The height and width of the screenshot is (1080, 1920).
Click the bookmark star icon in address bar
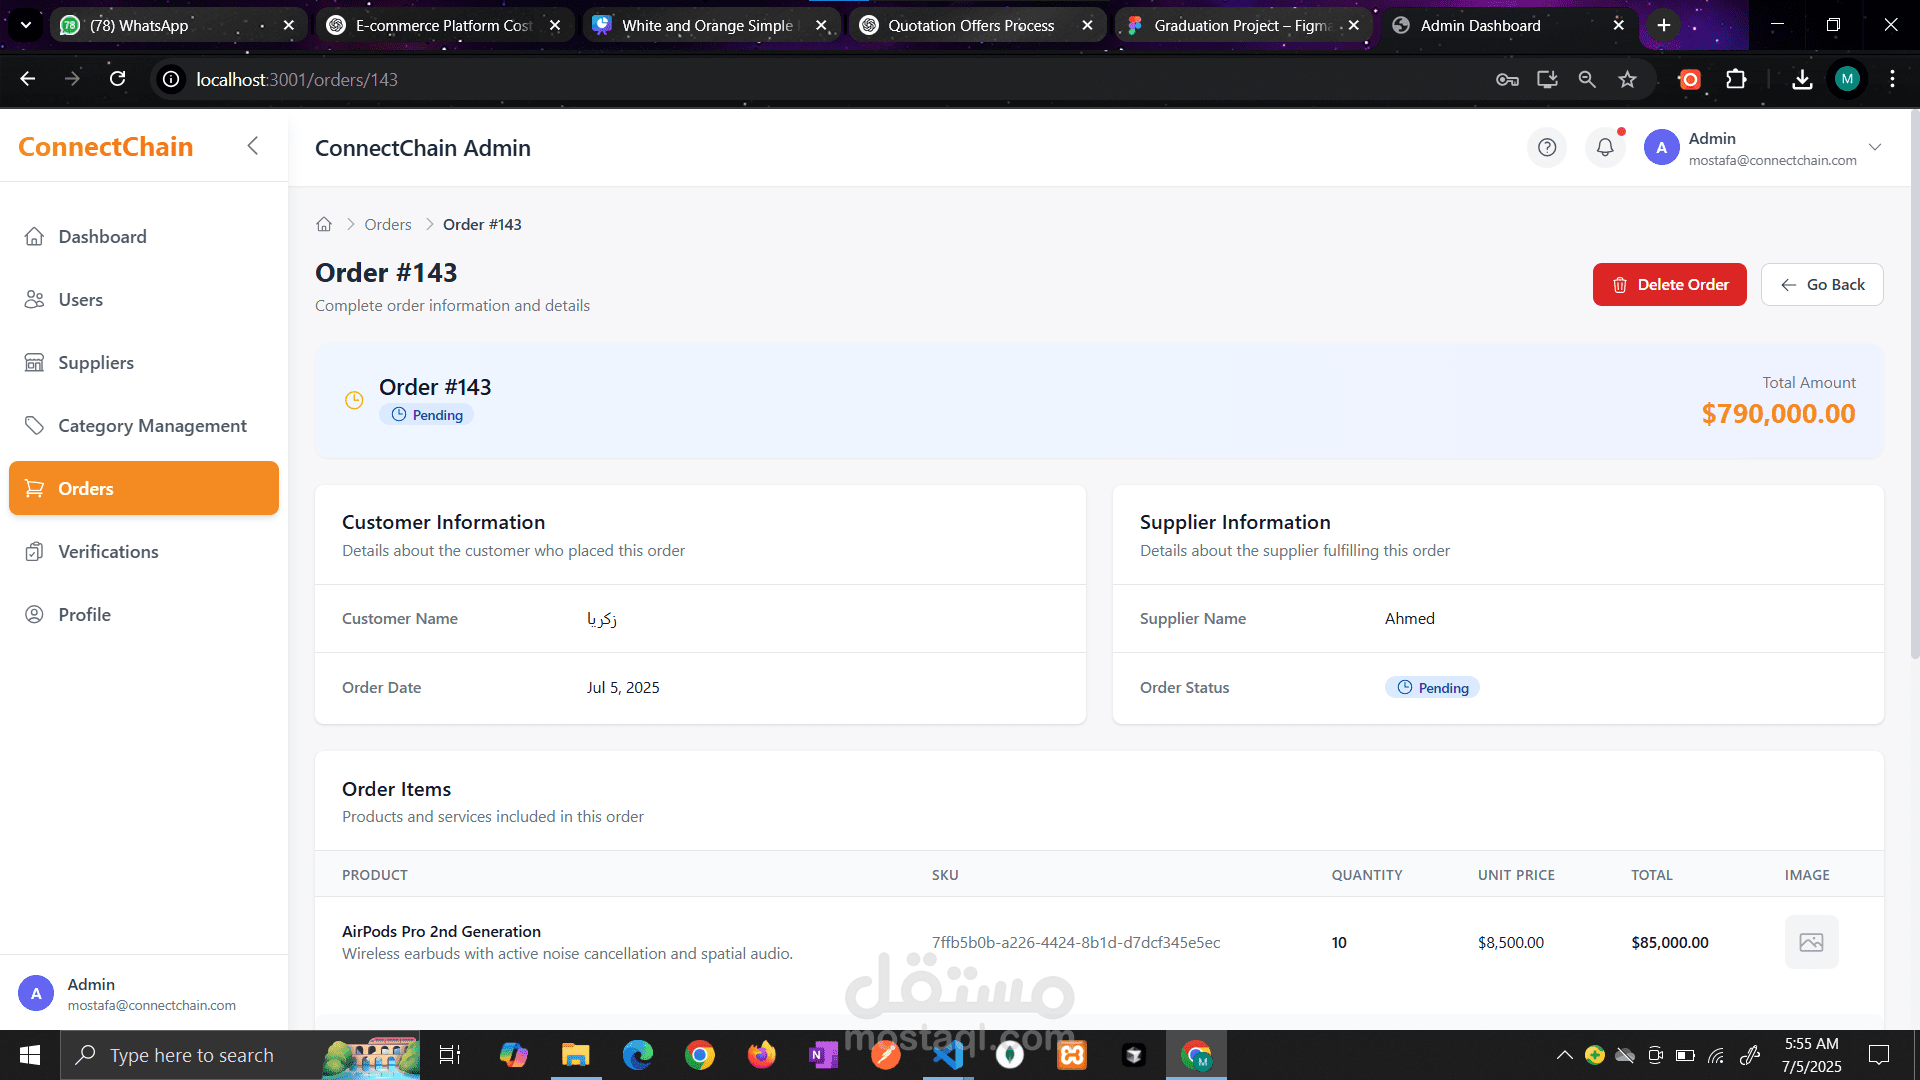(x=1628, y=79)
